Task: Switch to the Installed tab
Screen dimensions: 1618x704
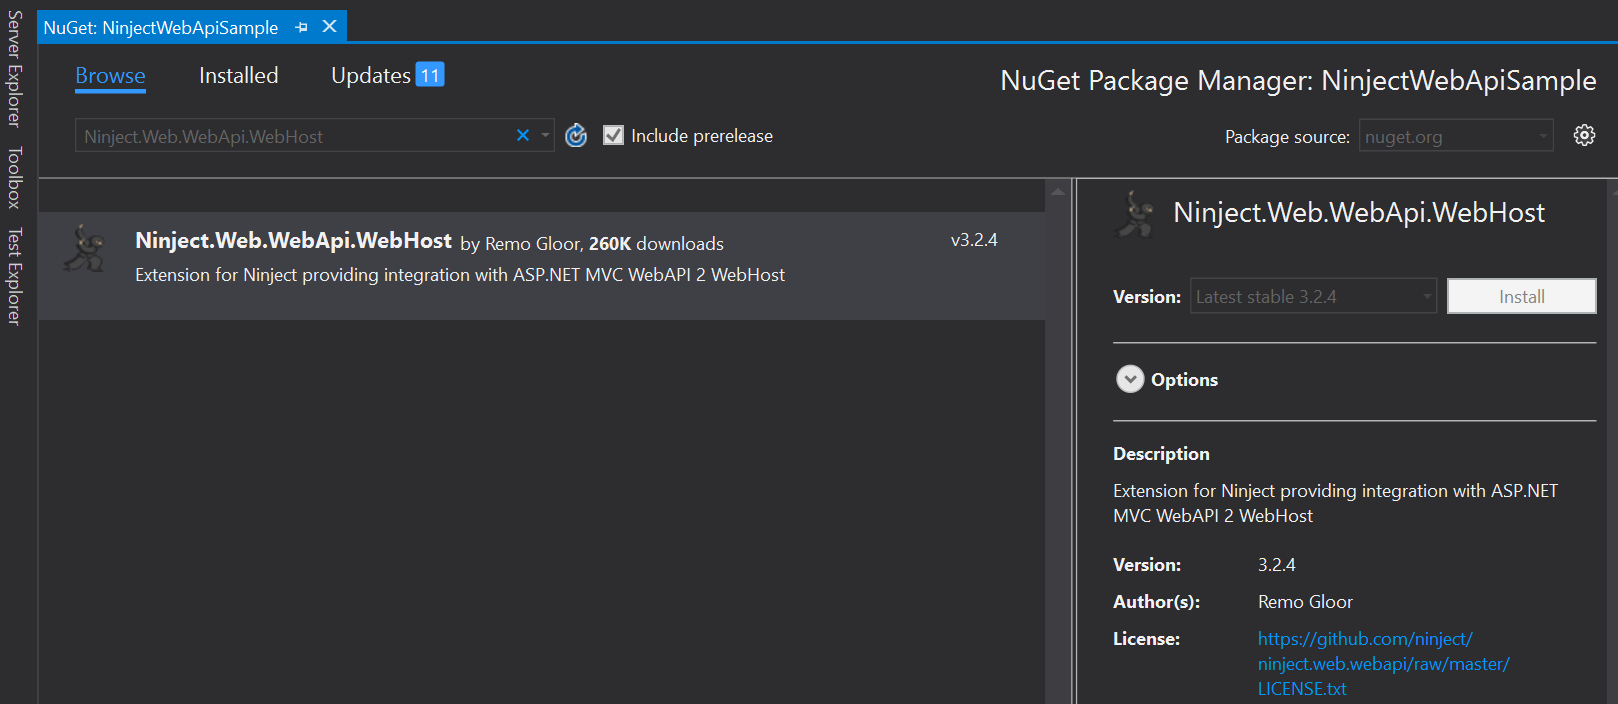Action: coord(238,76)
